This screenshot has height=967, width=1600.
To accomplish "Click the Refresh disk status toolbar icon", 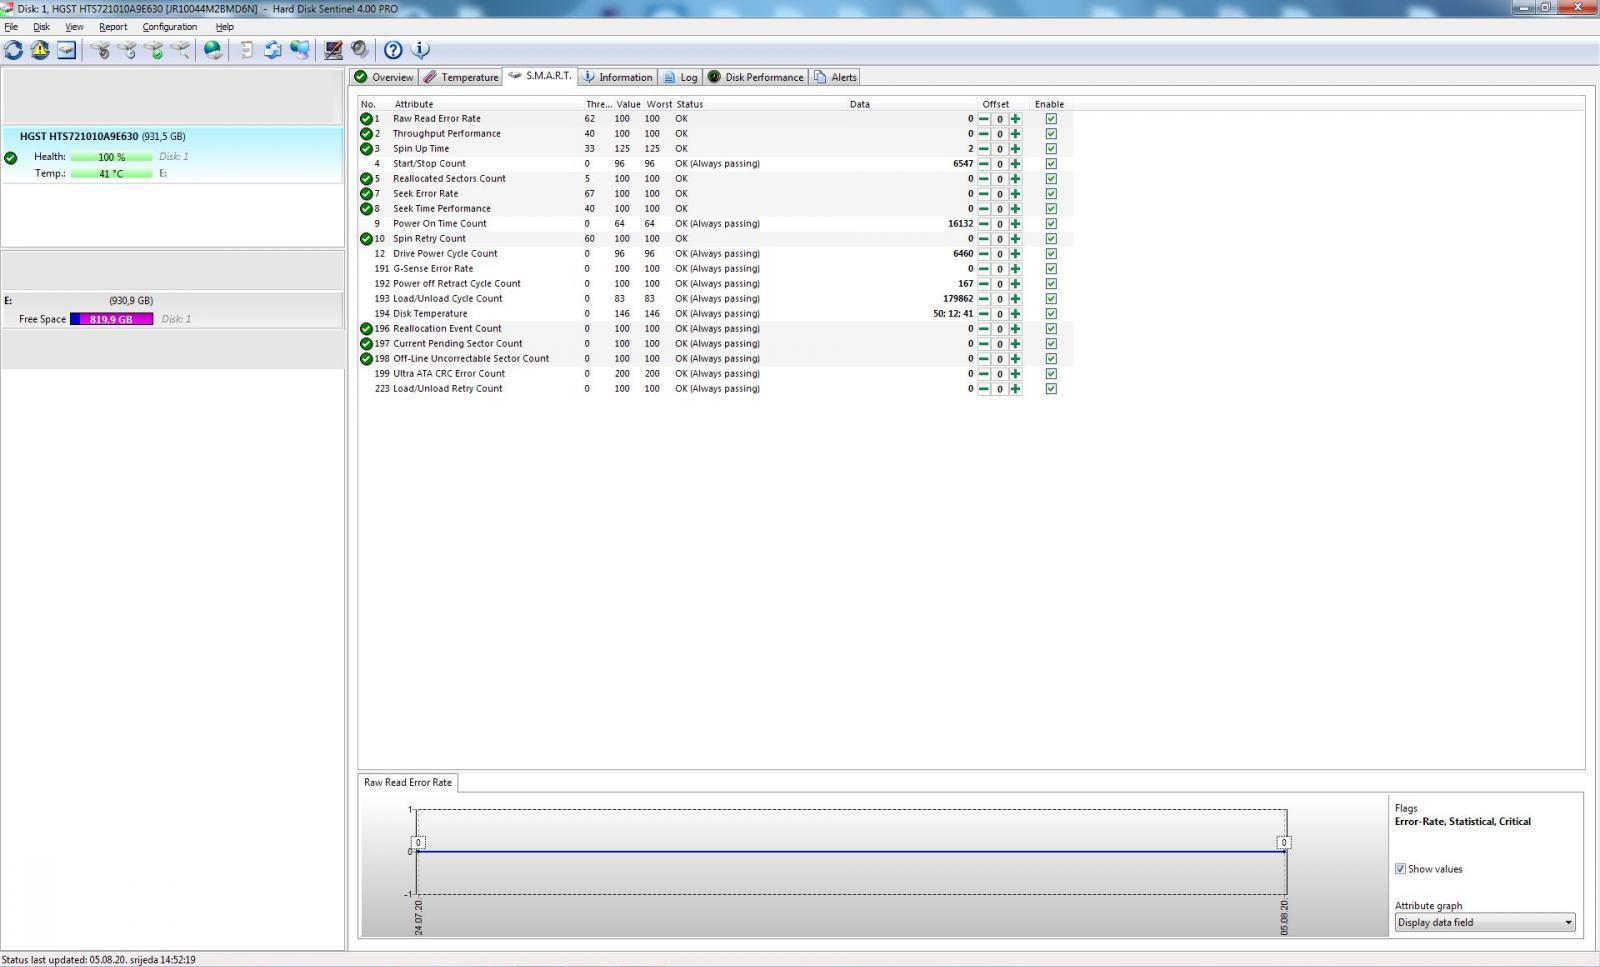I will pyautogui.click(x=14, y=49).
